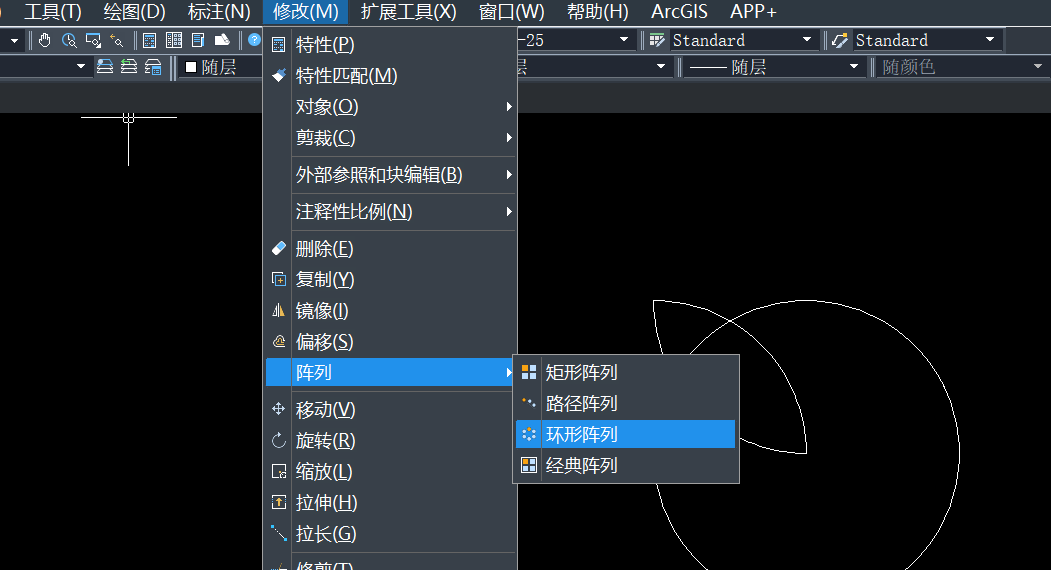The width and height of the screenshot is (1051, 570).
Task: Open the properties palette toolbar icon
Action: [x=149, y=40]
